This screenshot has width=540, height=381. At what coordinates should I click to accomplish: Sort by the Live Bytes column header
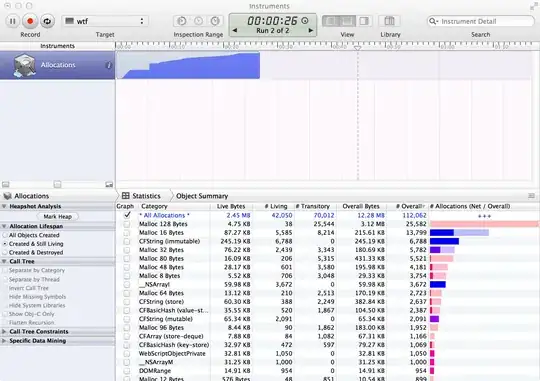tap(231, 206)
